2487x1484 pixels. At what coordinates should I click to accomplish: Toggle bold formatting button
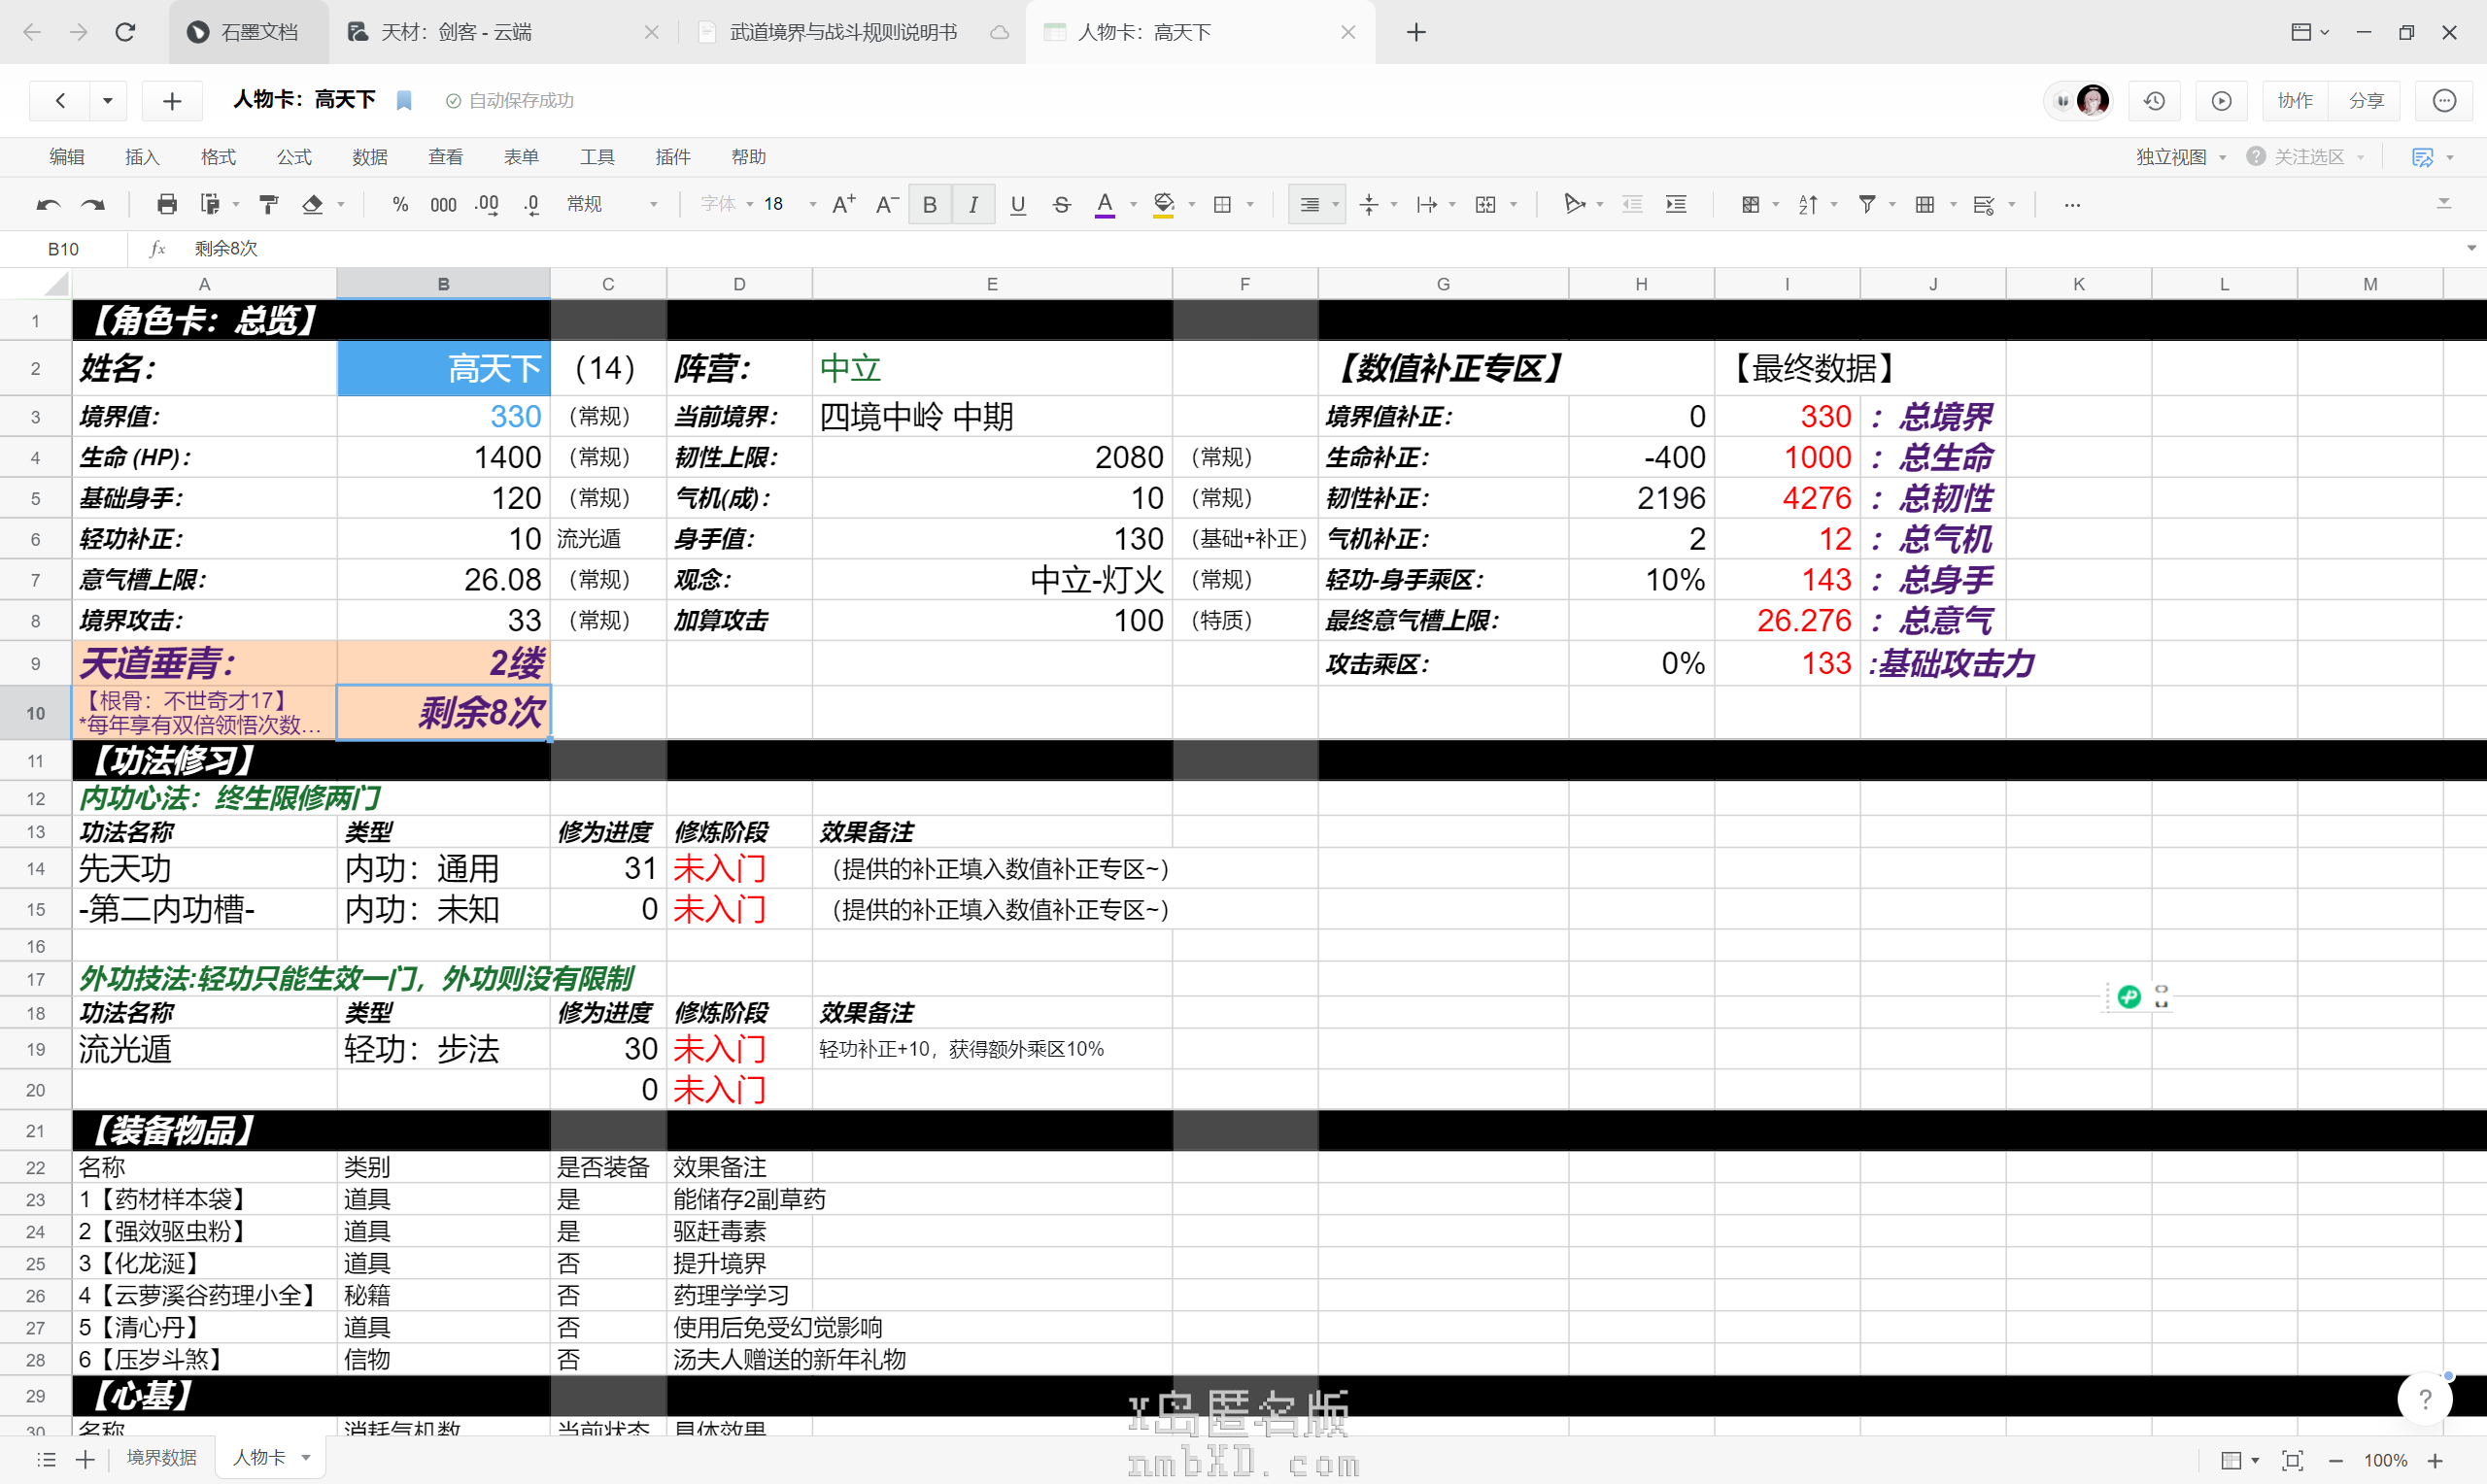pos(930,205)
